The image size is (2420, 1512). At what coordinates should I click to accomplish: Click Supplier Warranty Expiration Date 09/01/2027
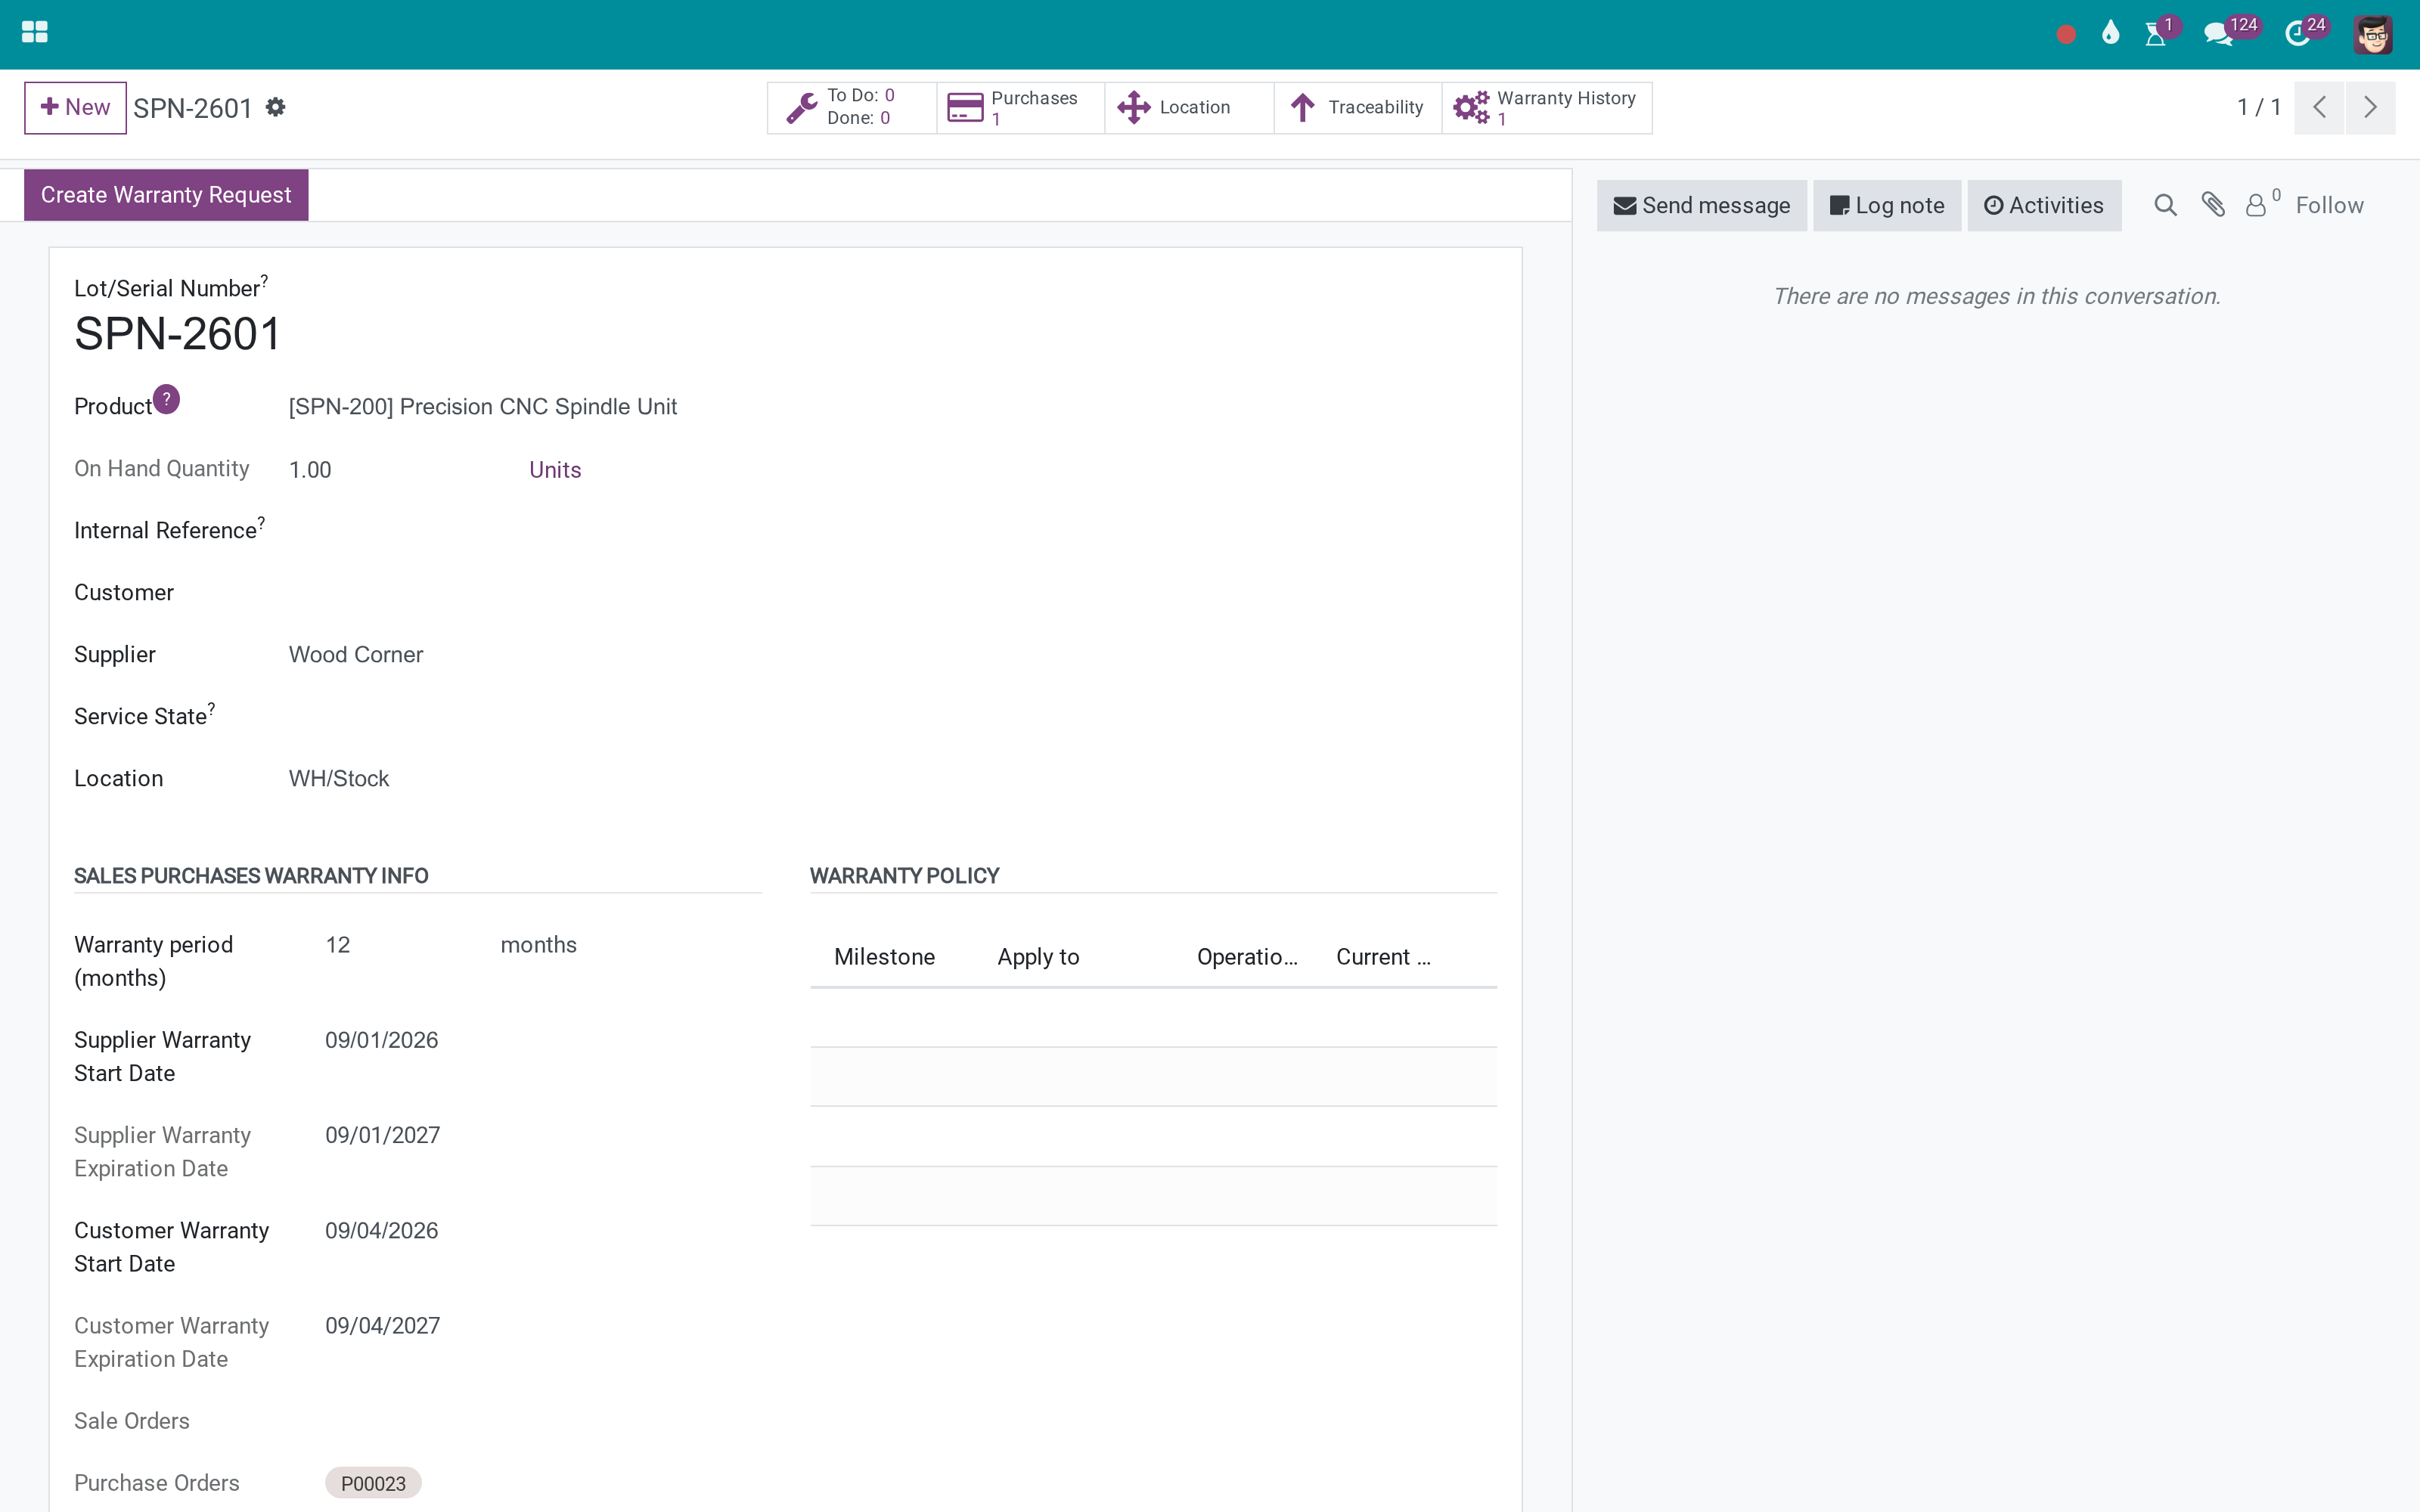pyautogui.click(x=383, y=1135)
